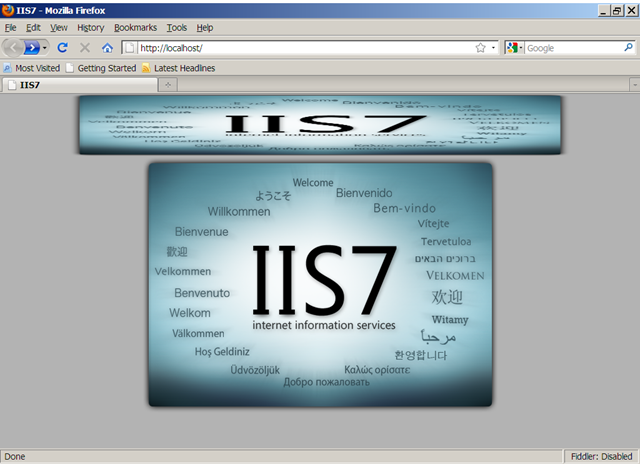Click the Fiddler: Disabled status bar panel
The image size is (640, 464).
tap(601, 456)
